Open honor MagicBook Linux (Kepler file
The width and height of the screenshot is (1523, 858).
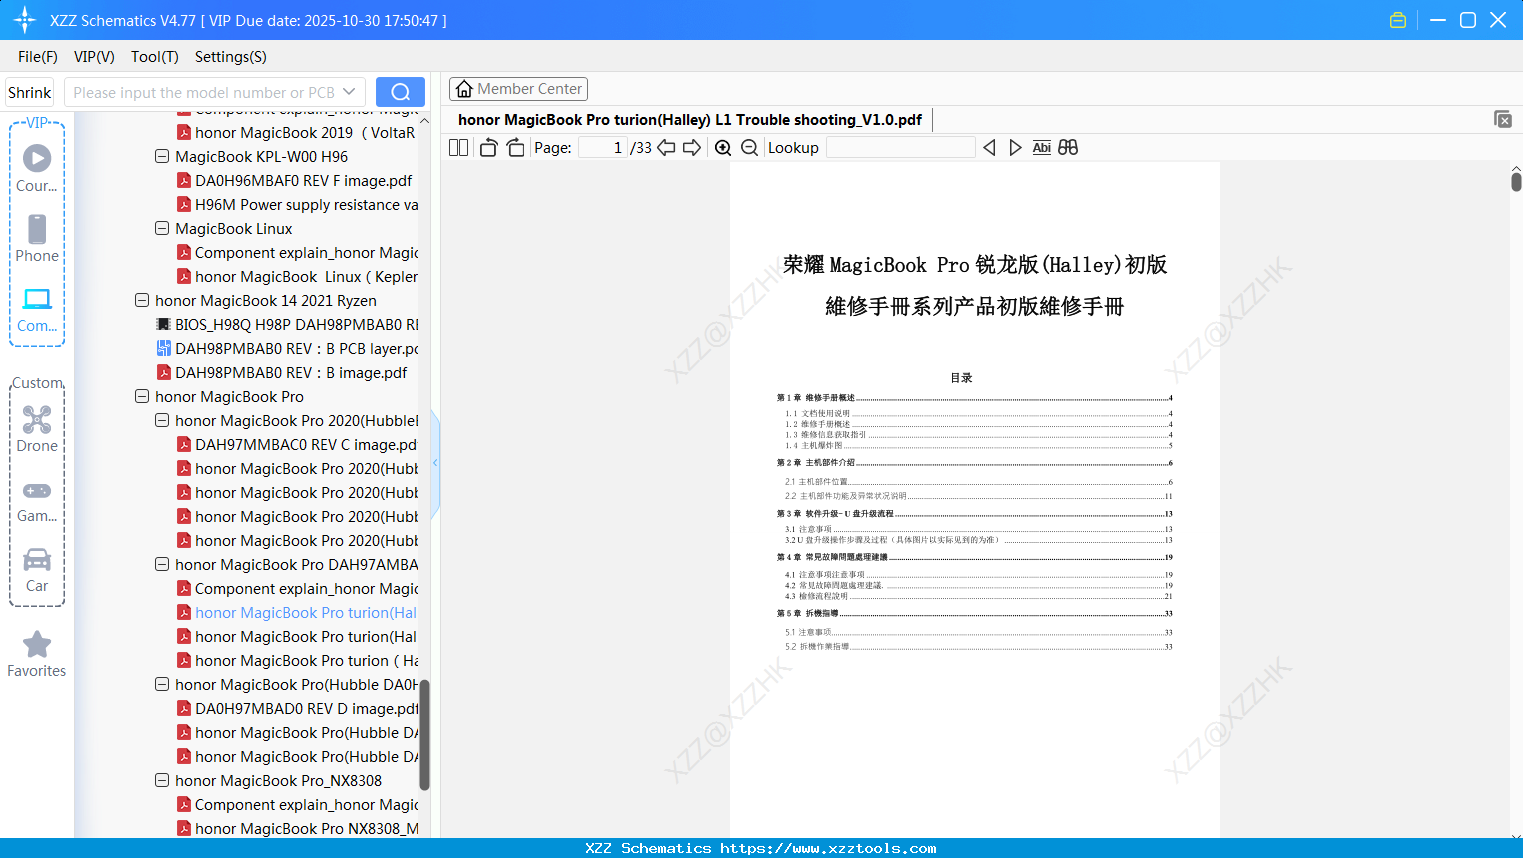tap(297, 277)
